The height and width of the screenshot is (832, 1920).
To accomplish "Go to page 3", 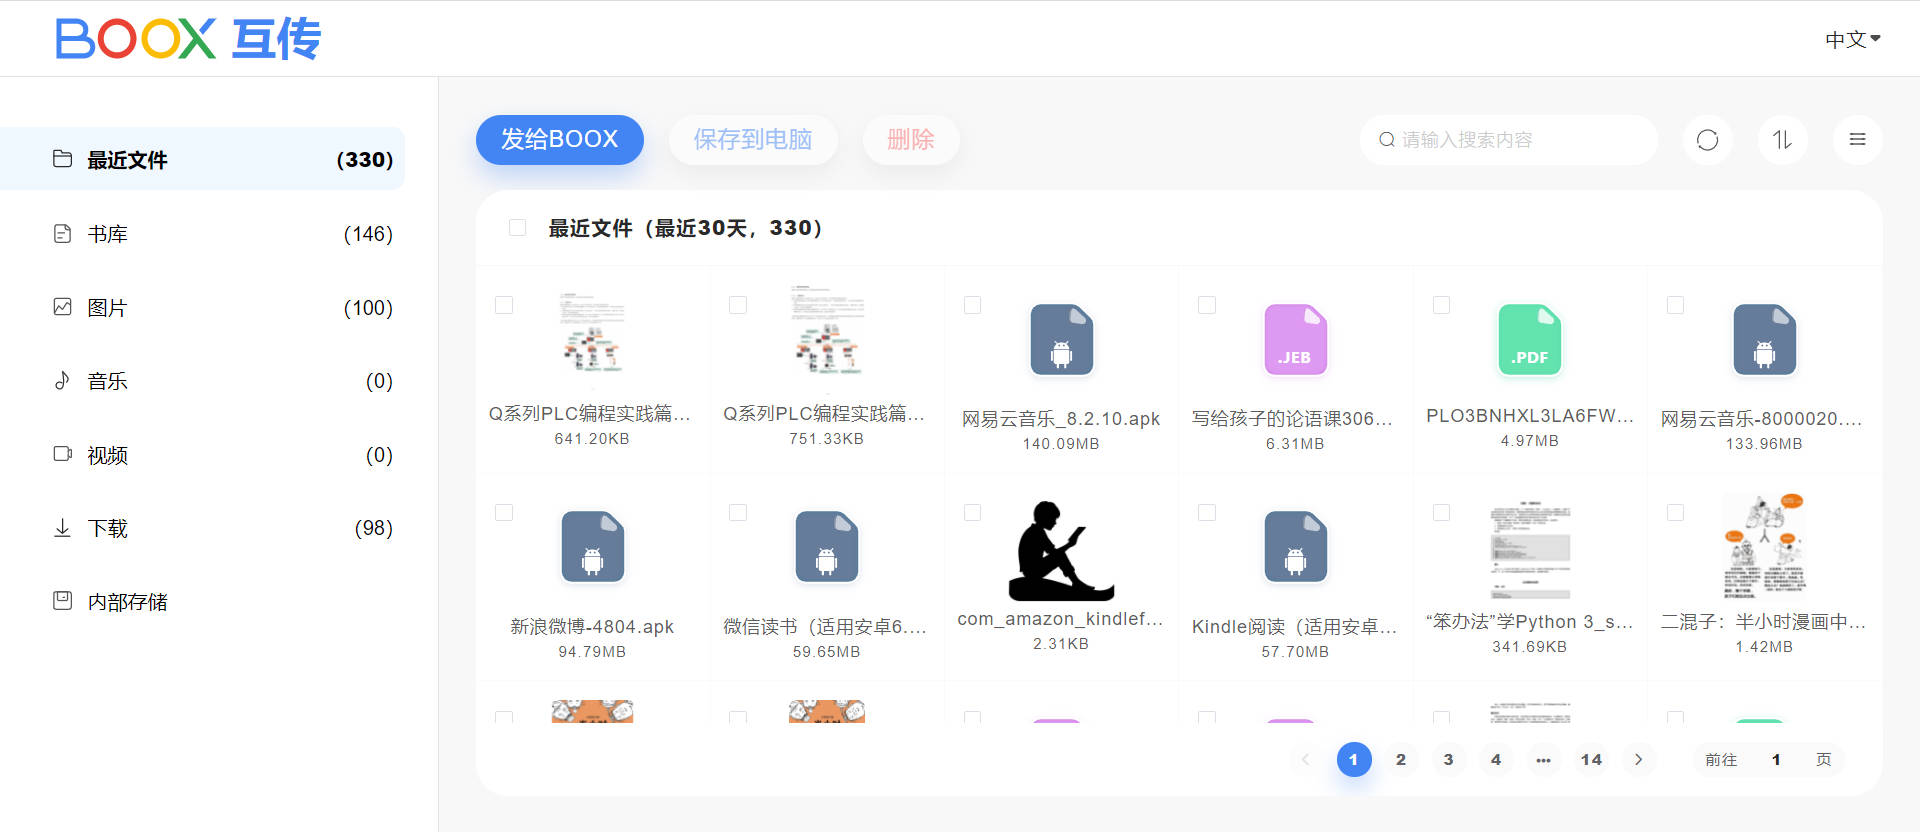I will [x=1448, y=760].
